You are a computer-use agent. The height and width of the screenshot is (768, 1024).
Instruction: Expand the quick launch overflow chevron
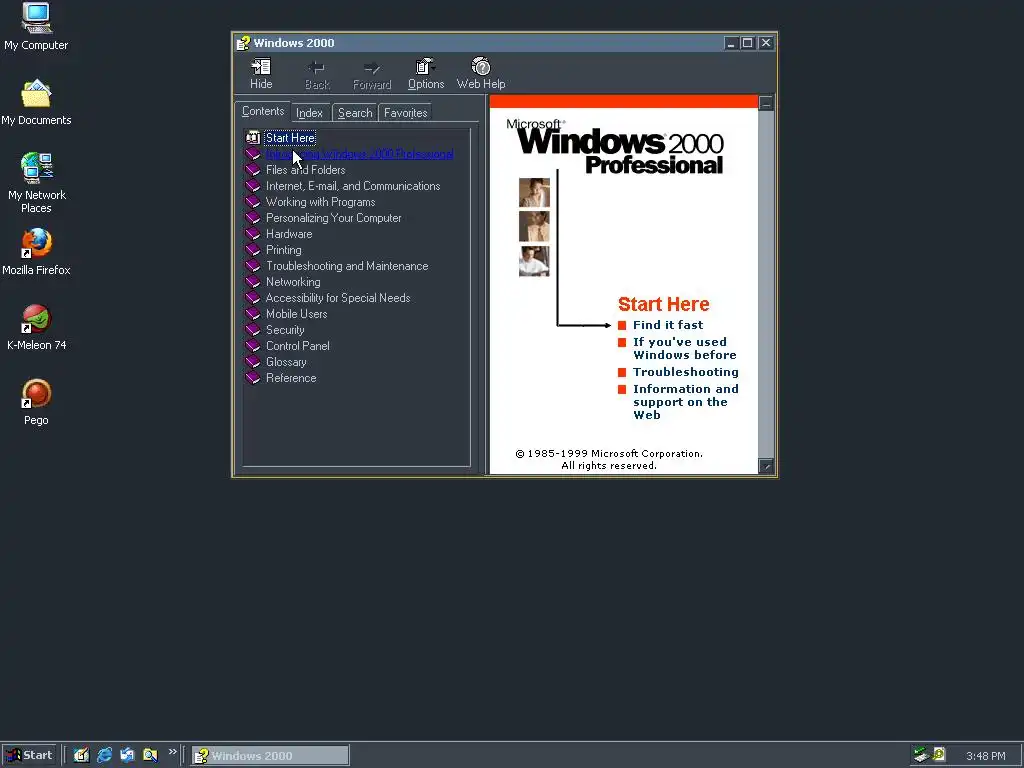click(172, 752)
